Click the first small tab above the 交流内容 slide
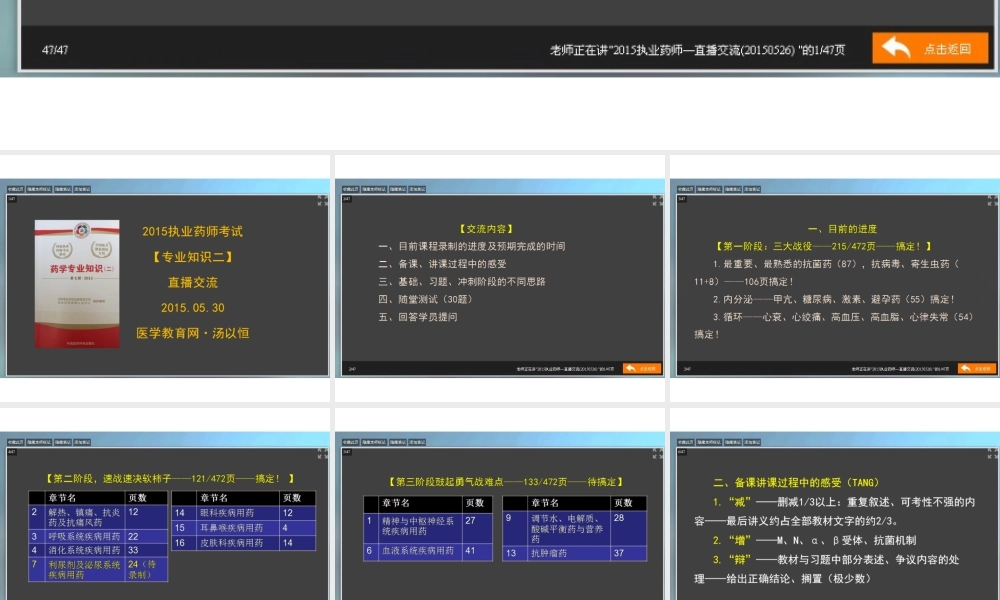This screenshot has height=600, width=1000. coord(350,189)
